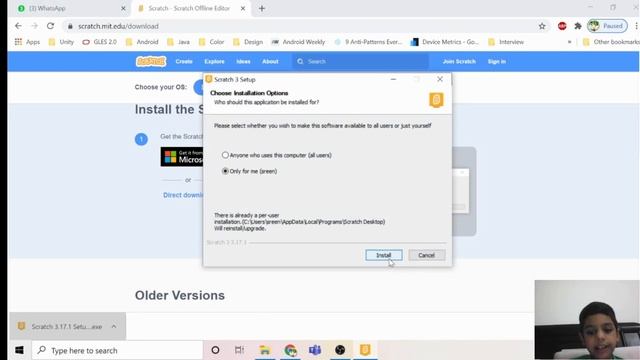
Task: Open Microsoft Teams from the taskbar
Action: (x=315, y=350)
